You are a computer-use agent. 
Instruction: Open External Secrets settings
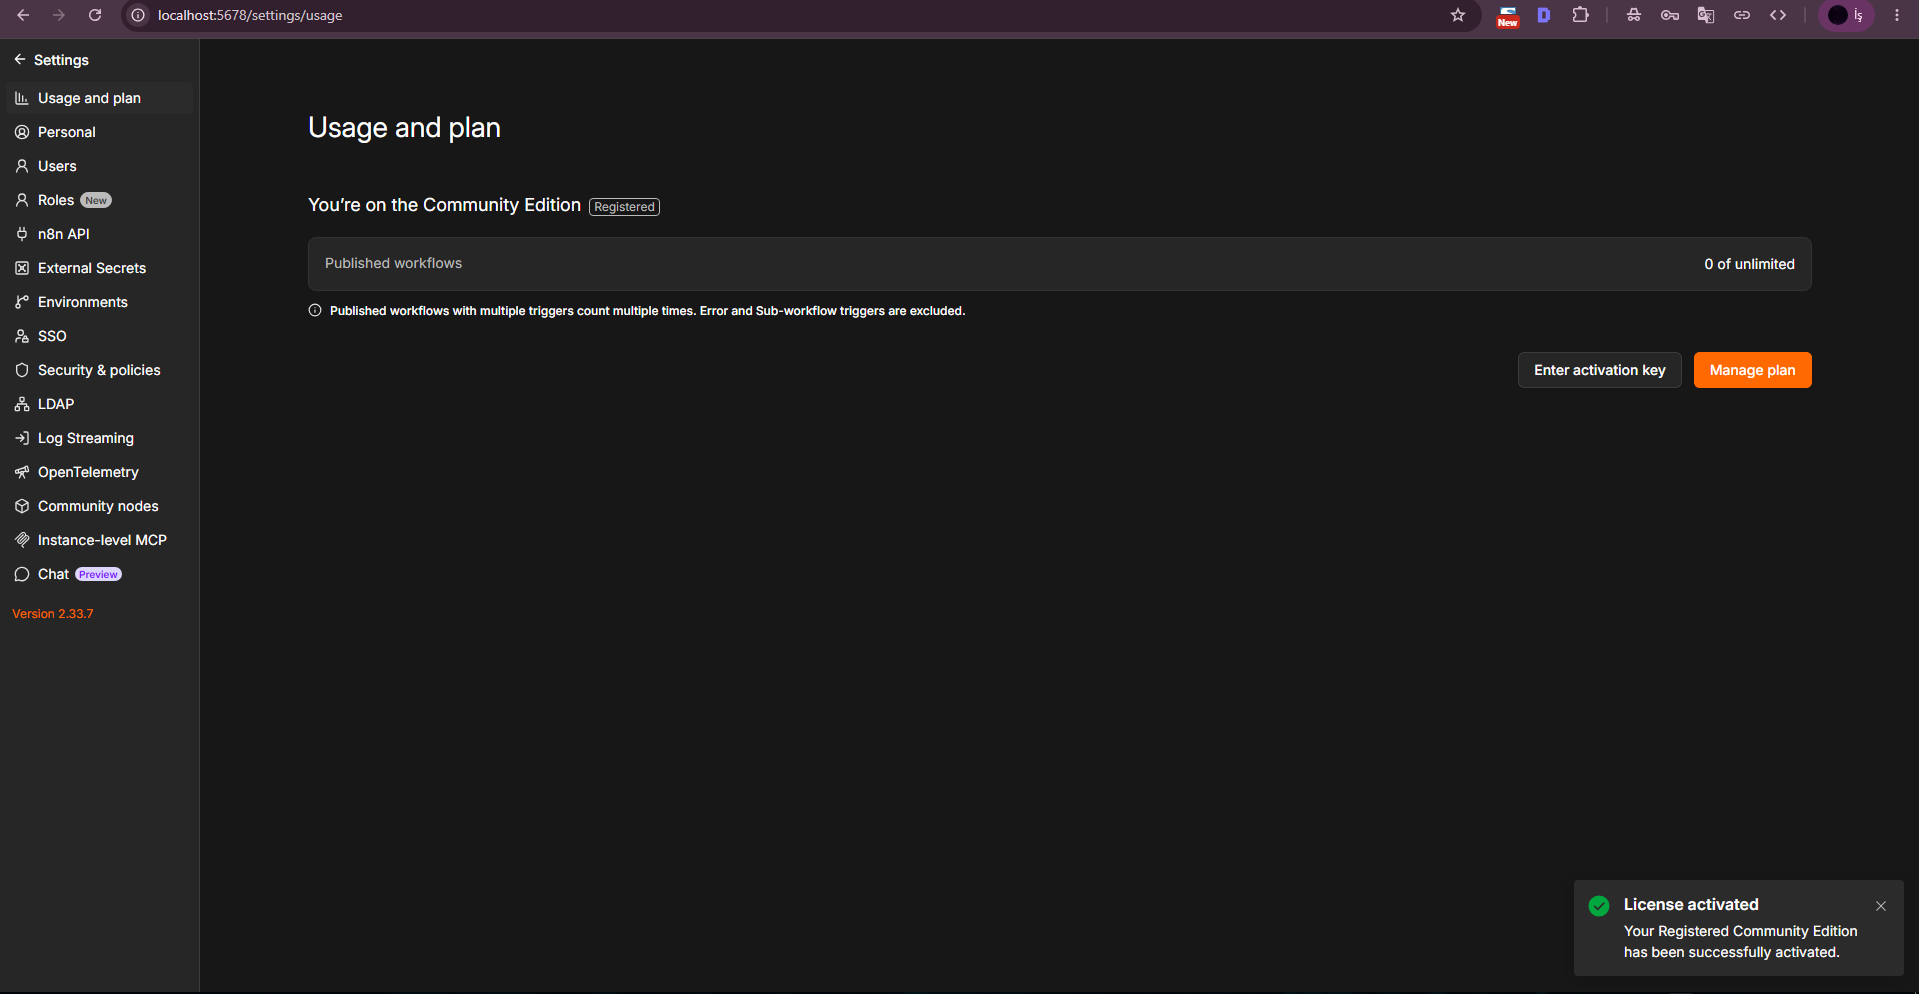[99, 268]
